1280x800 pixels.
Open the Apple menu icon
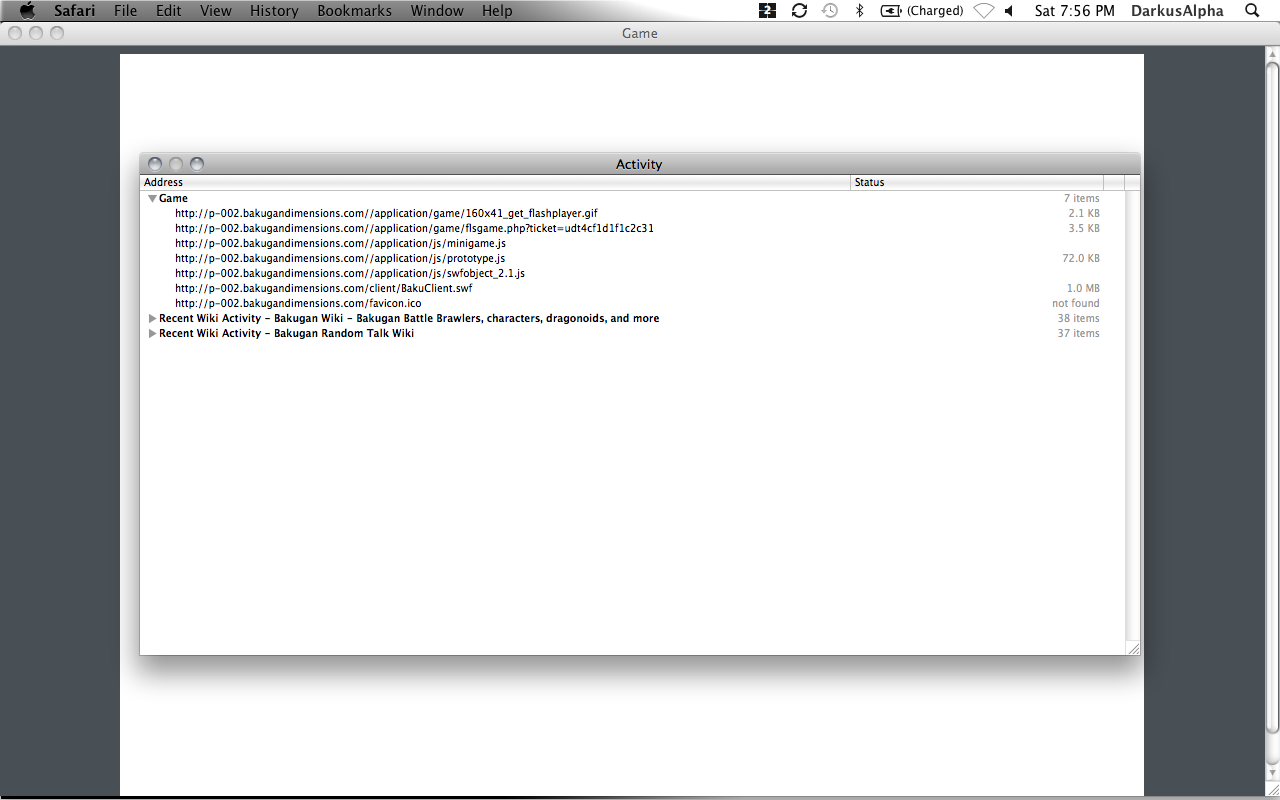coord(27,11)
